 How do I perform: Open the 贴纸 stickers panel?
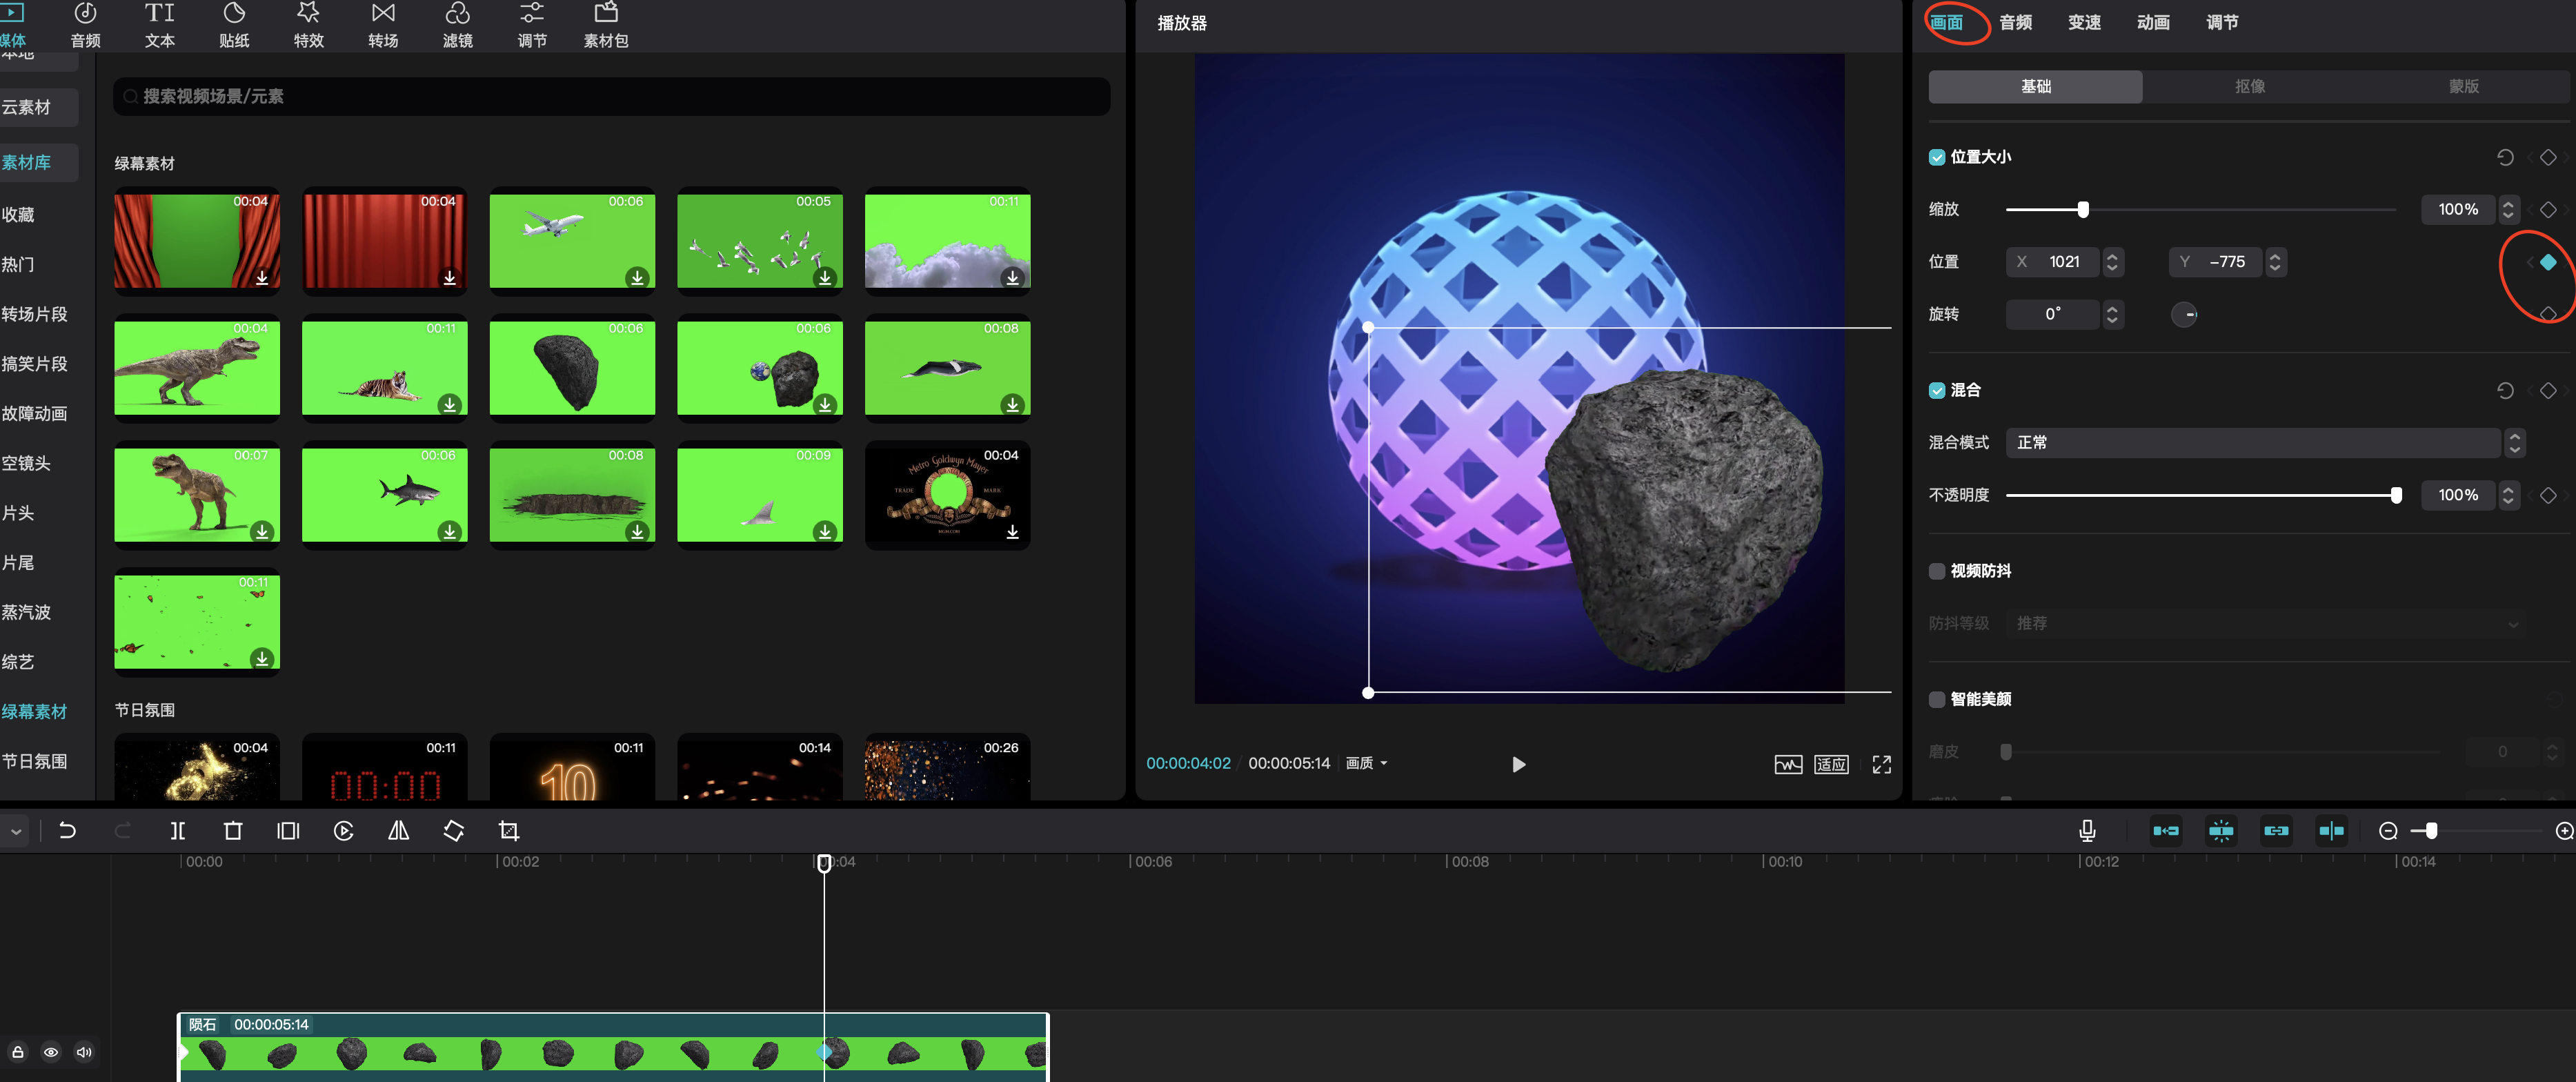(x=234, y=24)
